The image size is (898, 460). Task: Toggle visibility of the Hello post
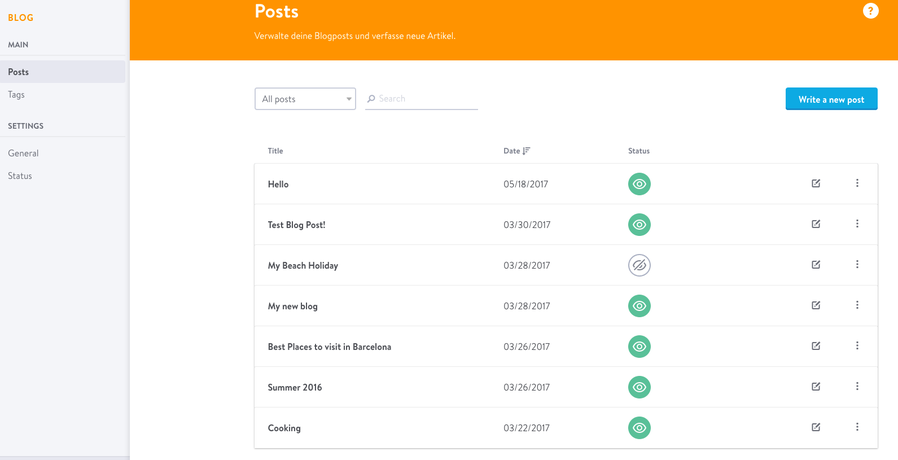coord(639,184)
